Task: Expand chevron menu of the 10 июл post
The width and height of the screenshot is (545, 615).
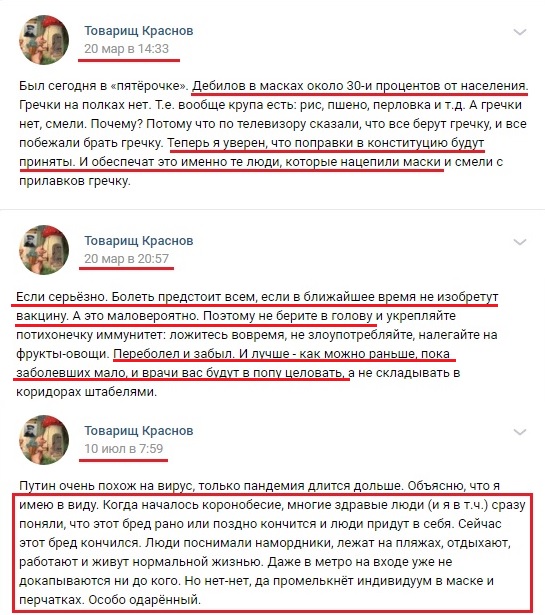Action: tap(520, 432)
